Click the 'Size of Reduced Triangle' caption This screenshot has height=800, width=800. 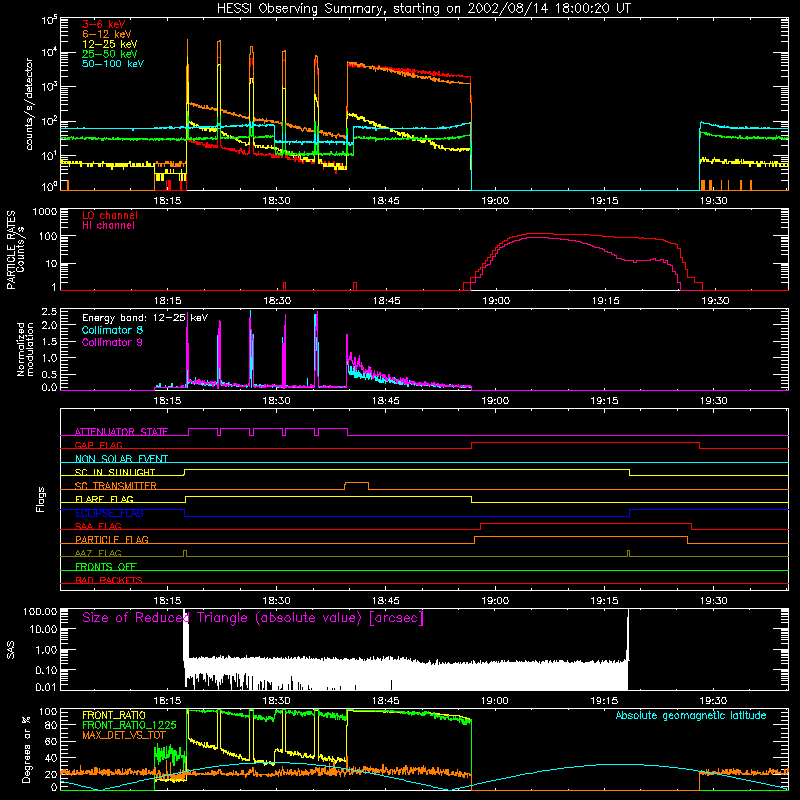pyautogui.click(x=253, y=618)
